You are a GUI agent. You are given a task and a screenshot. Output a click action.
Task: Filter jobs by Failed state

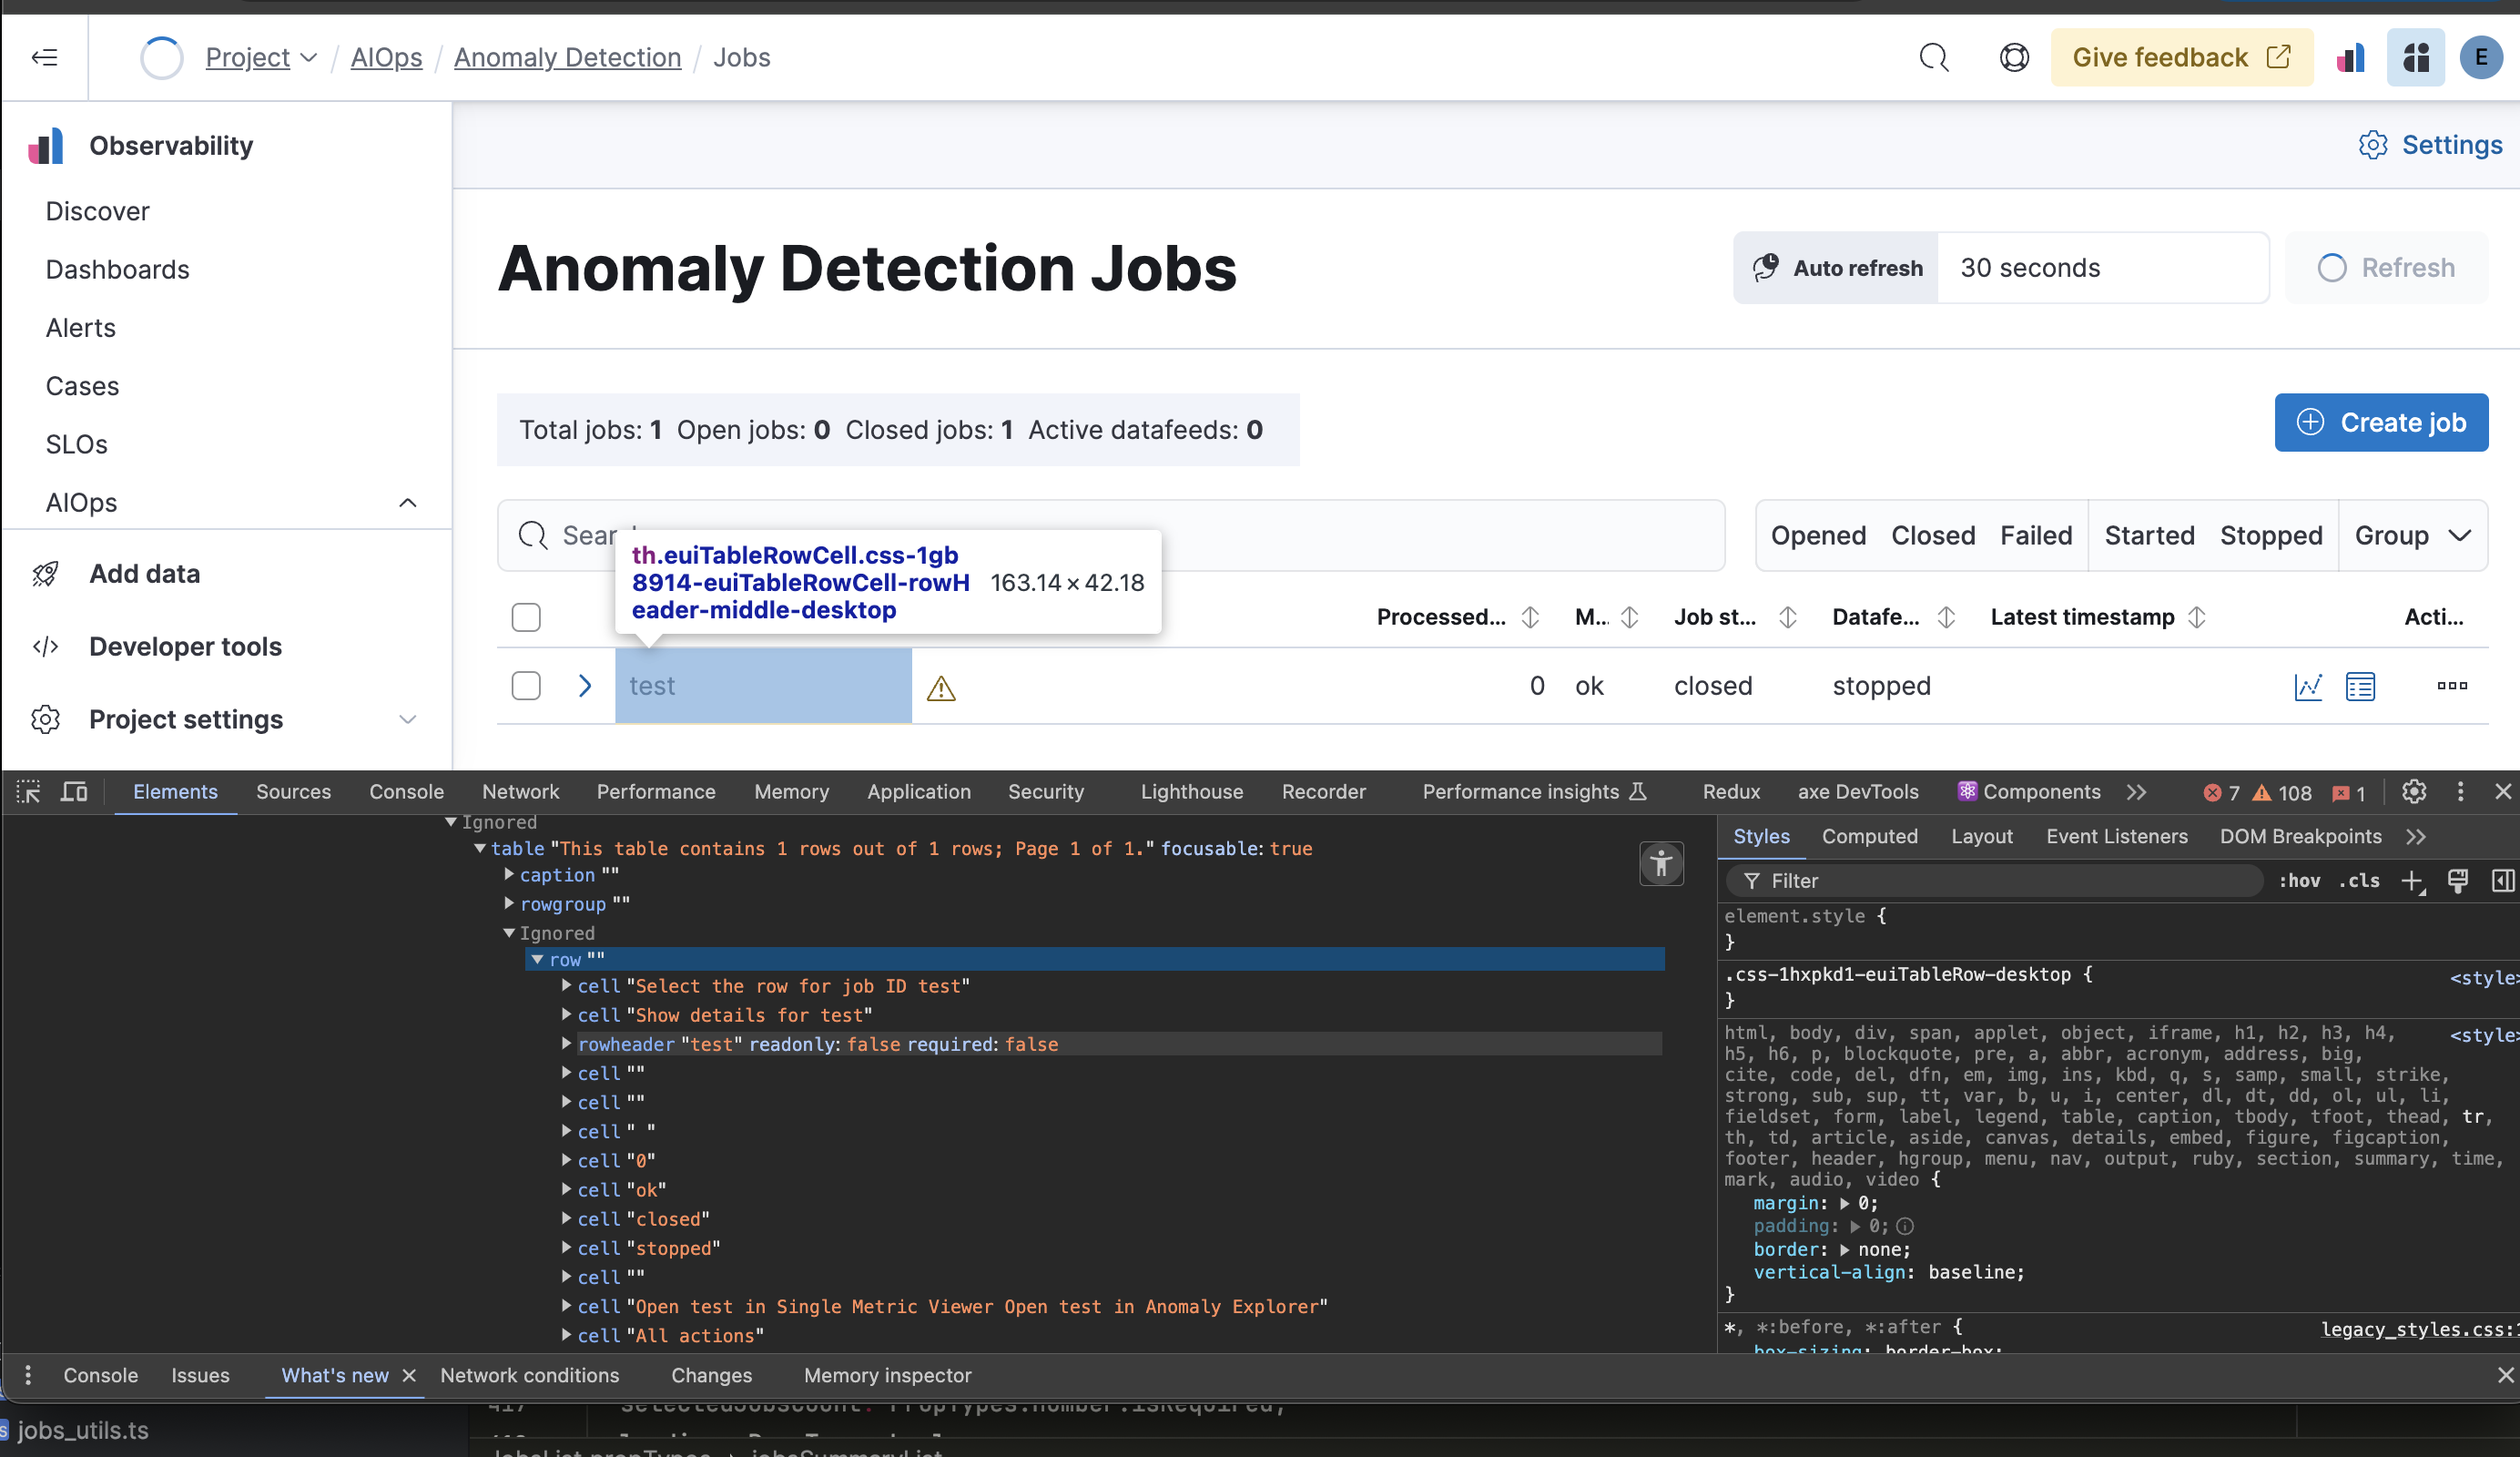2036,536
